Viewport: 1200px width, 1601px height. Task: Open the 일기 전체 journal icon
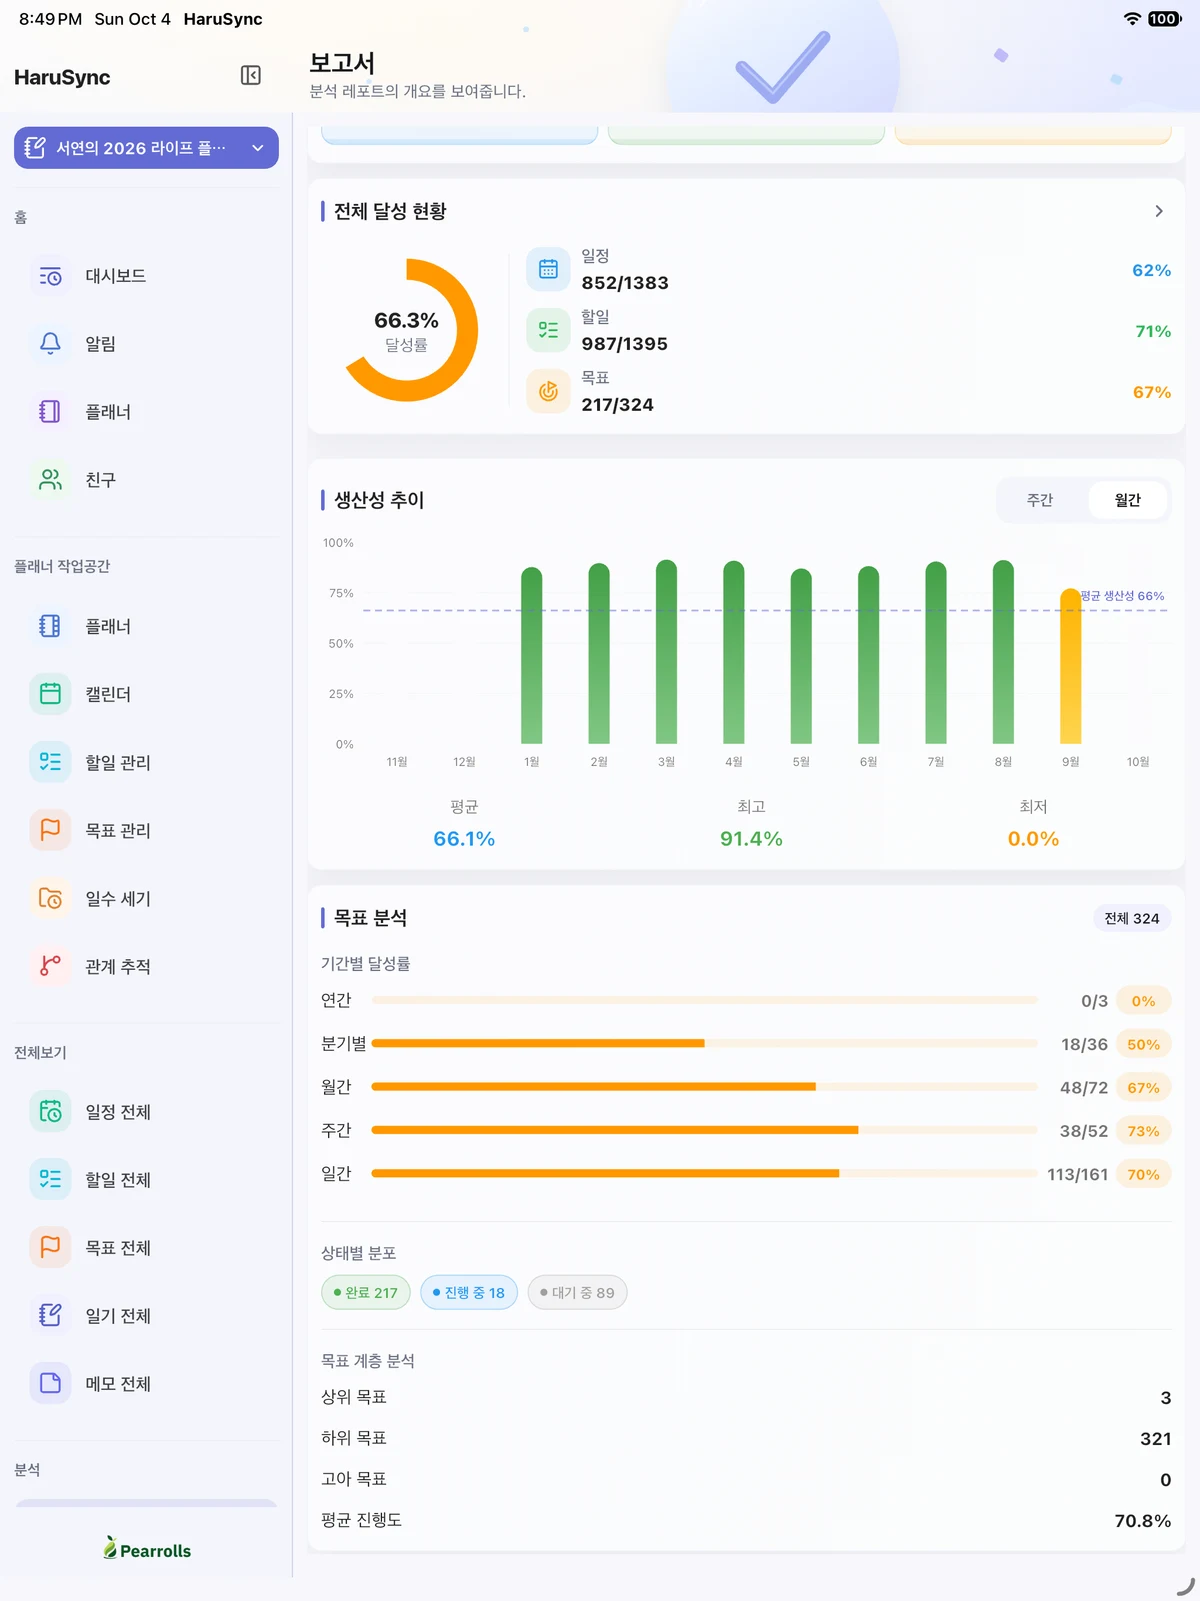coord(50,1315)
